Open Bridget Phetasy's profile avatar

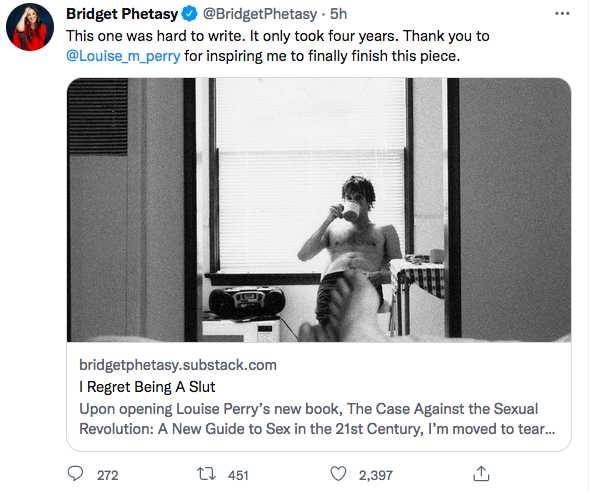(30, 27)
